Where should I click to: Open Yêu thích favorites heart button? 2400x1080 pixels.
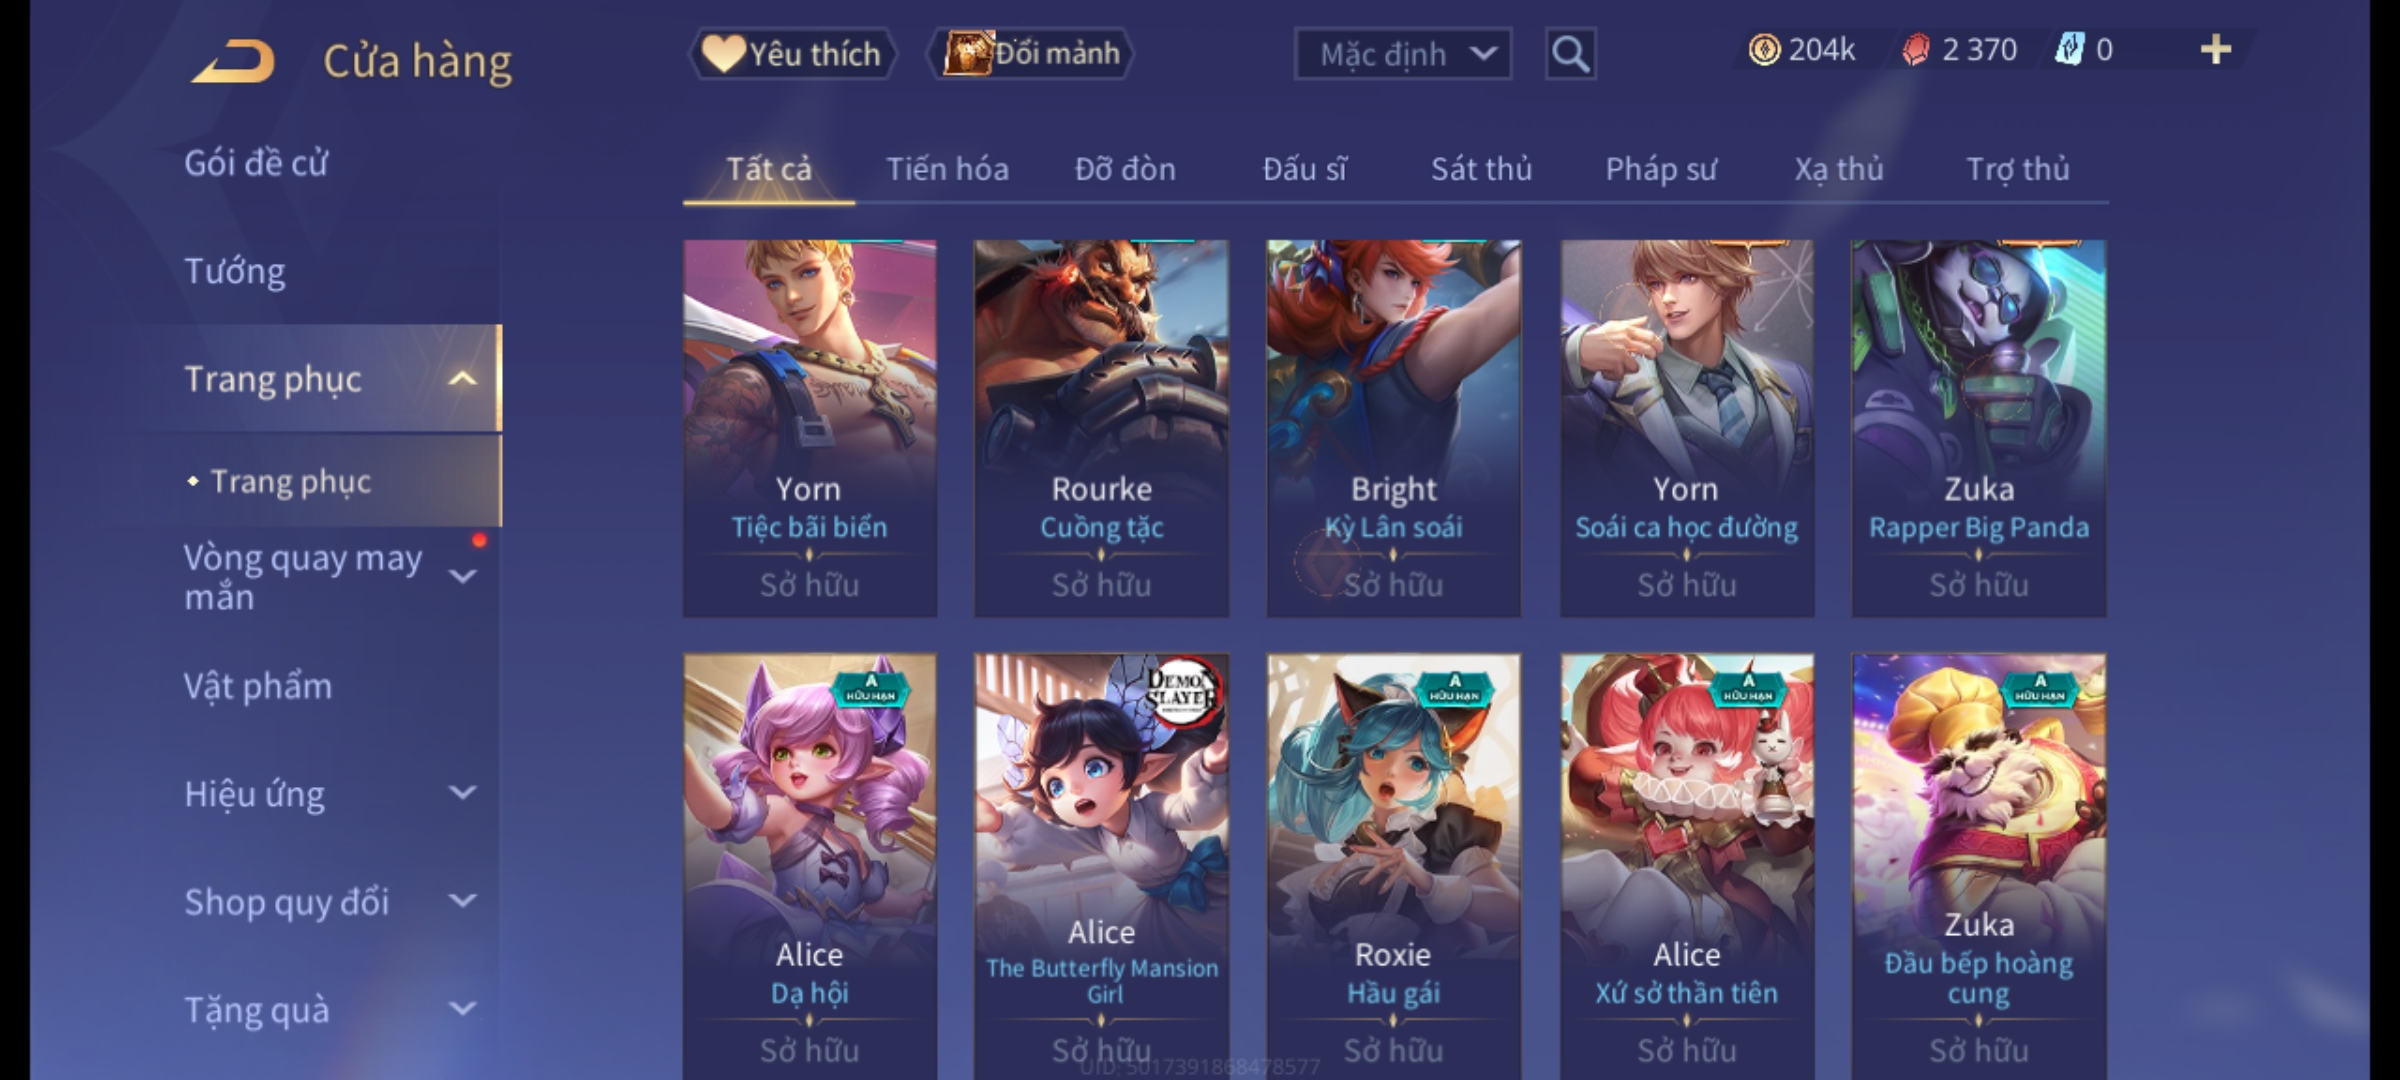(x=792, y=53)
